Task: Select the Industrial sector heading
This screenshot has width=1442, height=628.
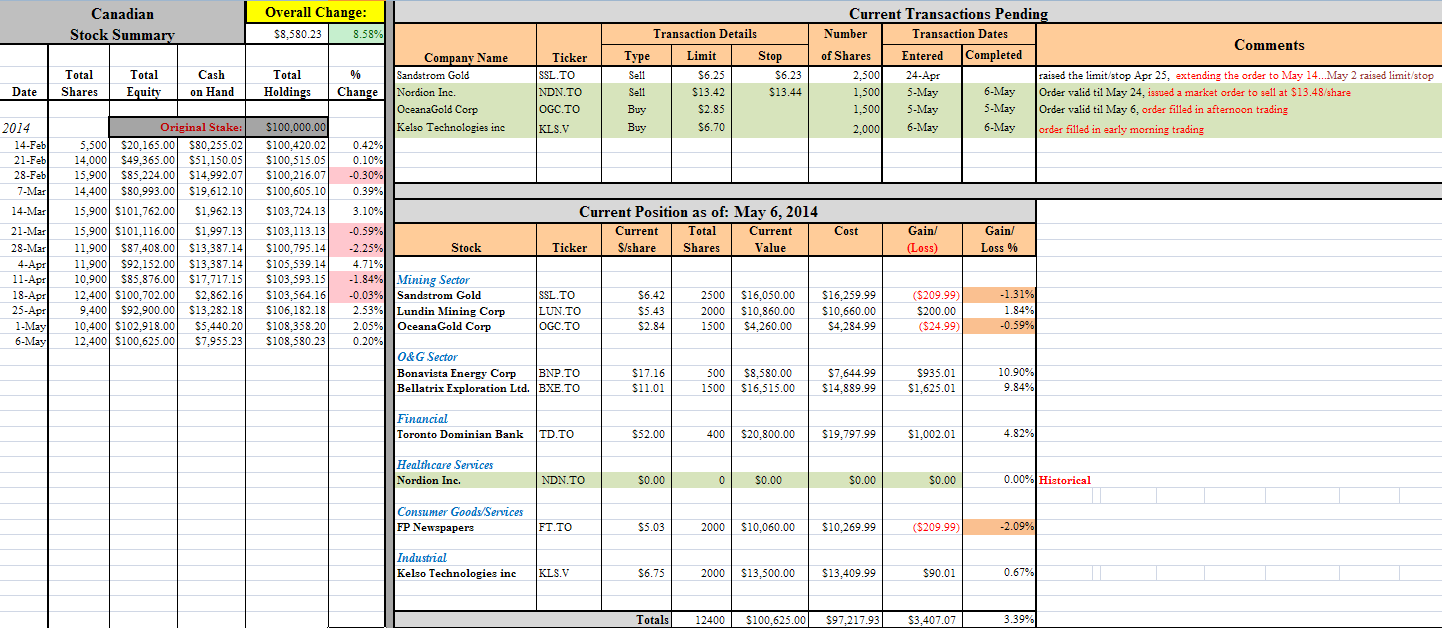Action: pyautogui.click(x=422, y=558)
